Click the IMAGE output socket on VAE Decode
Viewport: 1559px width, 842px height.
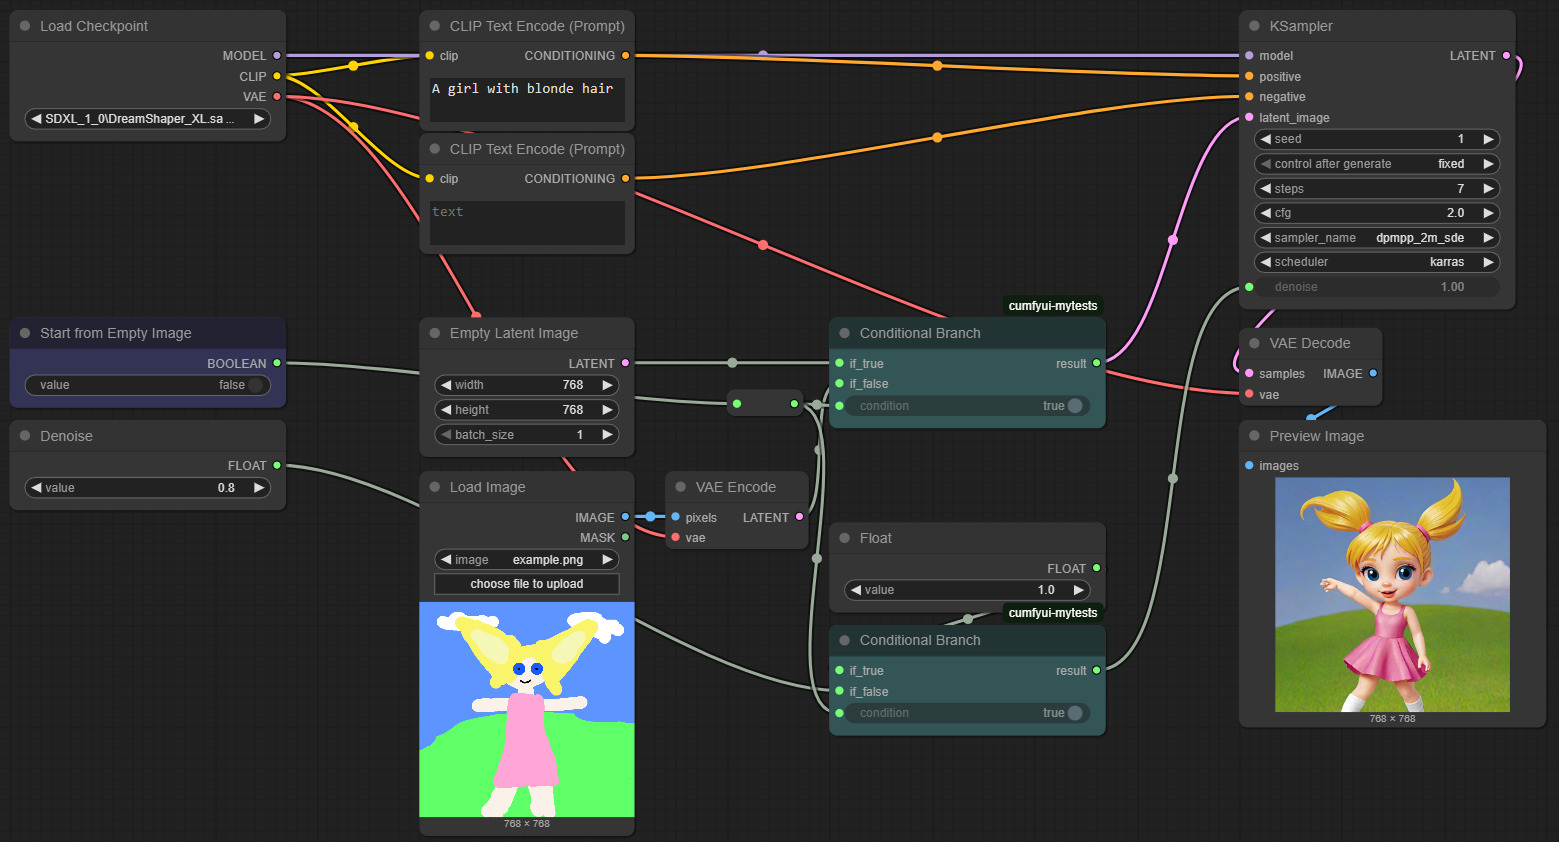(1373, 373)
